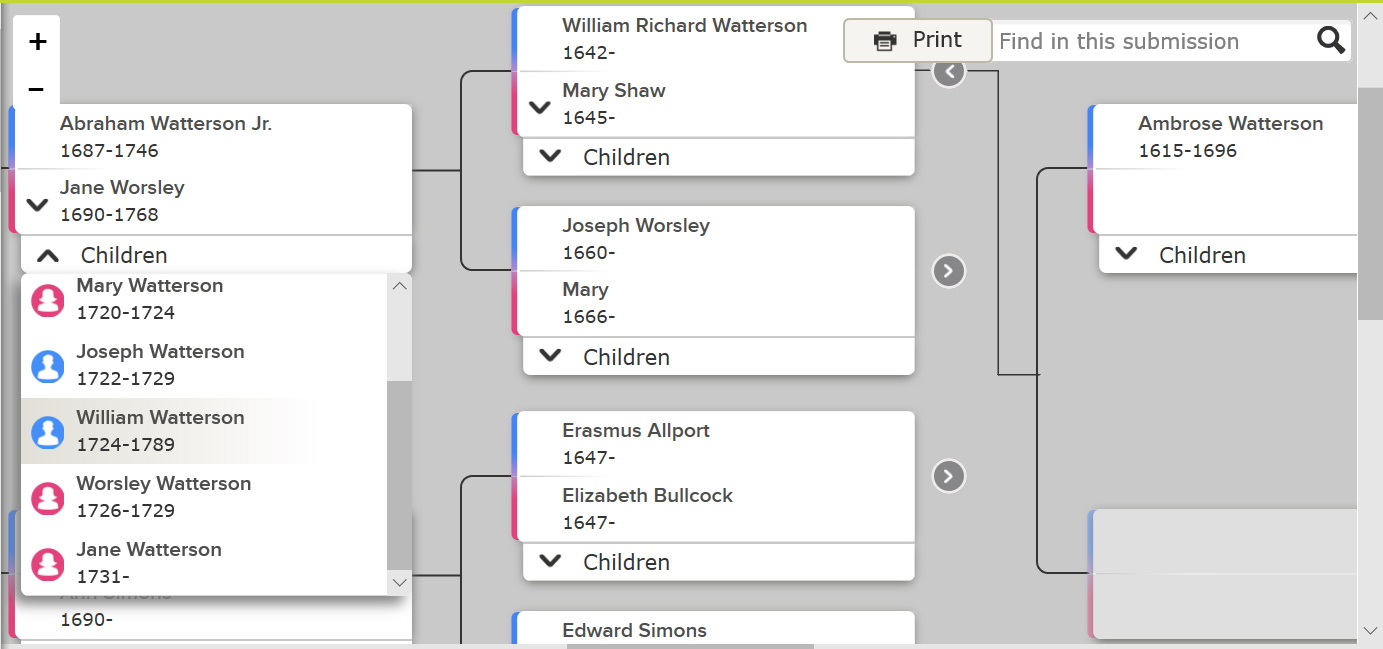Collapse Children list under Abraham Watterson Jr.
The width and height of the screenshot is (1383, 649).
click(x=48, y=255)
